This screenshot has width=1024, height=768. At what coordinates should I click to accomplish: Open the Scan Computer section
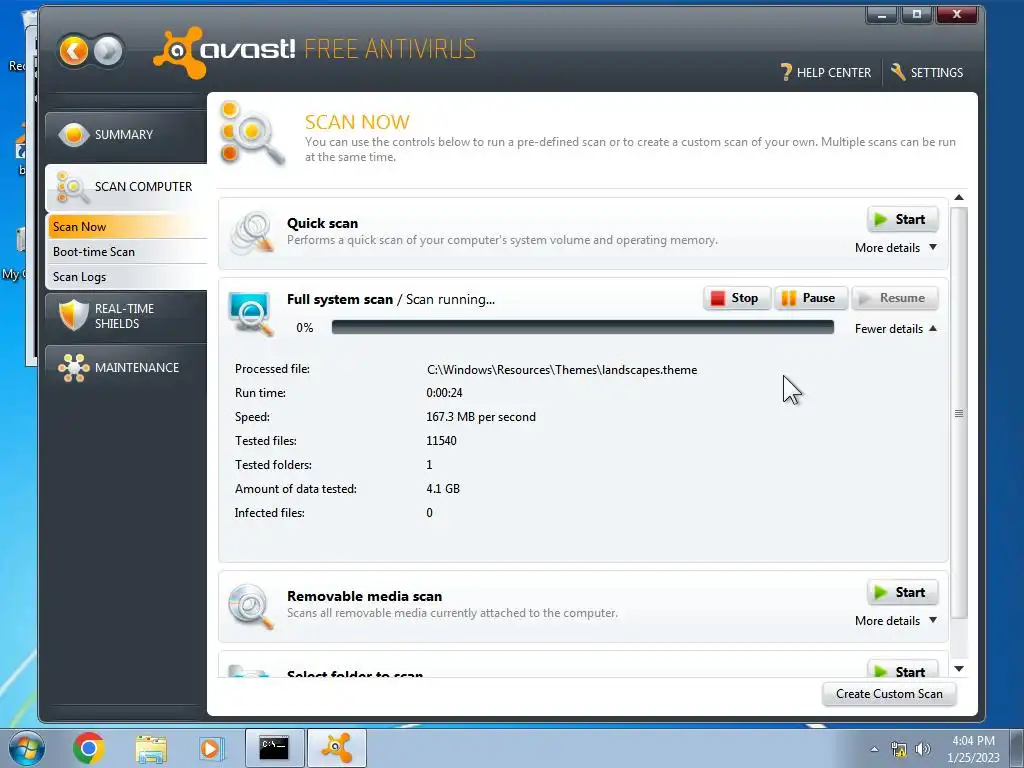tap(126, 187)
